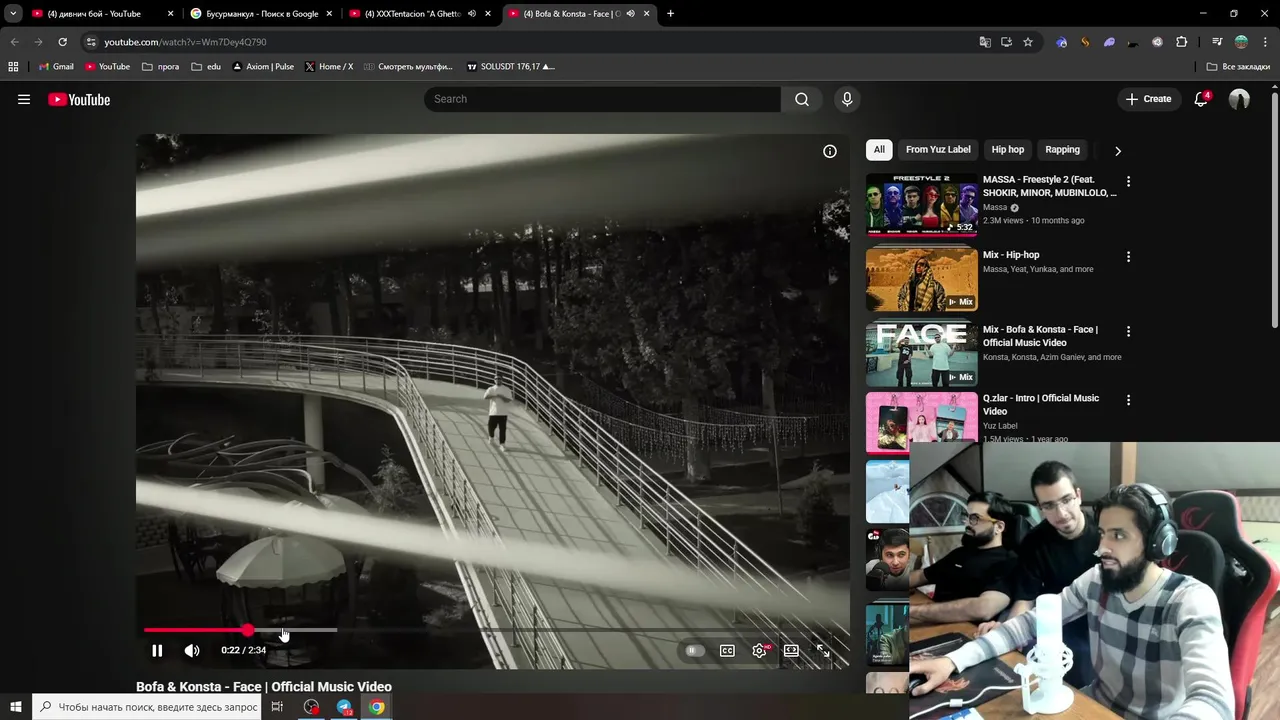This screenshot has height=720, width=1280.
Task: Switch to theater mode
Action: 791,650
